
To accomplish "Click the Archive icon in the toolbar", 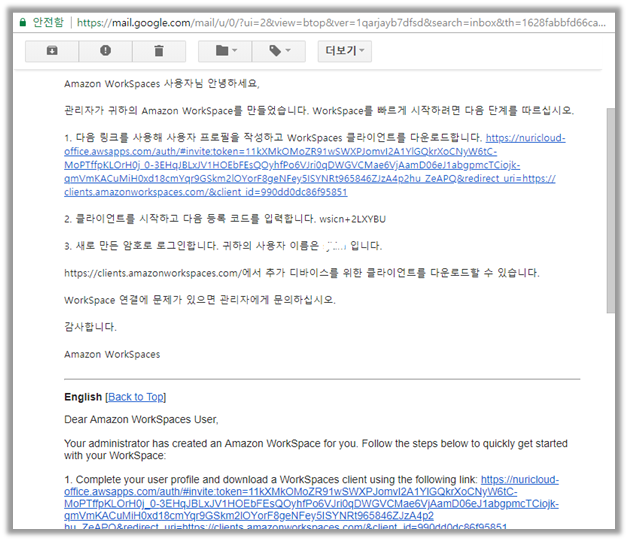I will pyautogui.click(x=52, y=50).
